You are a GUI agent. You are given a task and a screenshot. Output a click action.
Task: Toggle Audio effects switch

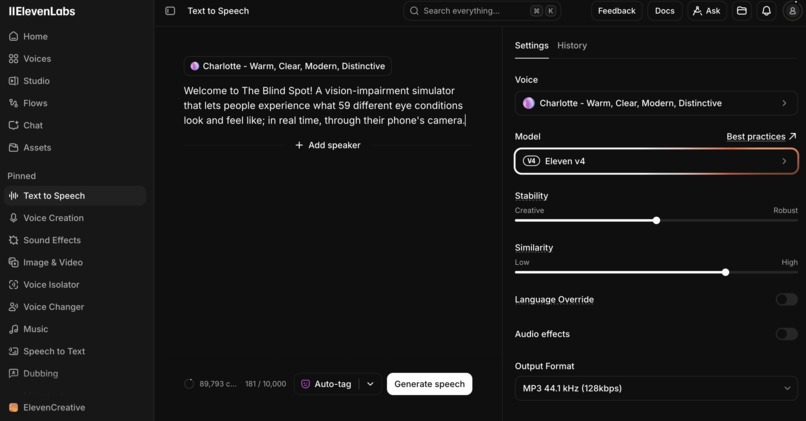click(x=786, y=334)
